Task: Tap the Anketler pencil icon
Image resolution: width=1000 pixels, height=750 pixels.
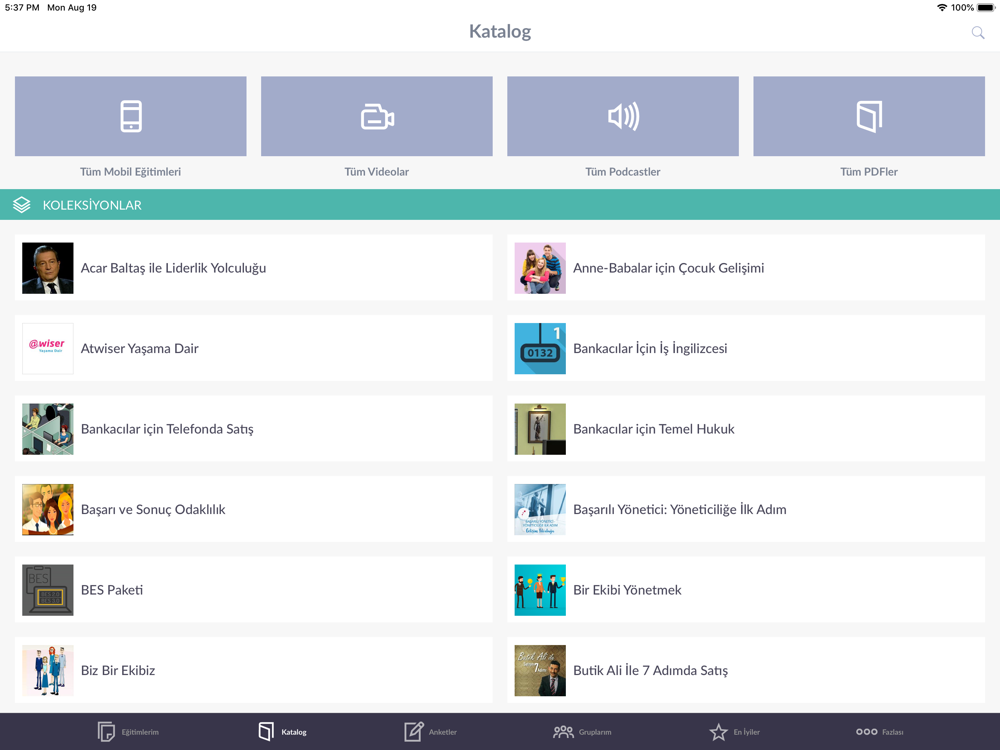Action: coord(413,732)
